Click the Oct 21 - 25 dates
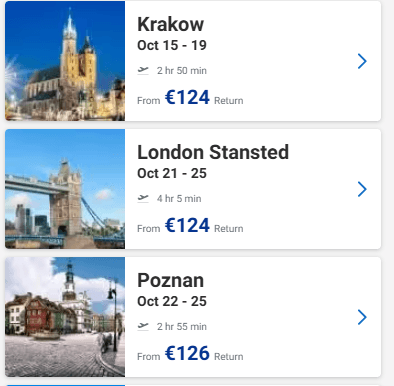The width and height of the screenshot is (394, 386). point(172,173)
